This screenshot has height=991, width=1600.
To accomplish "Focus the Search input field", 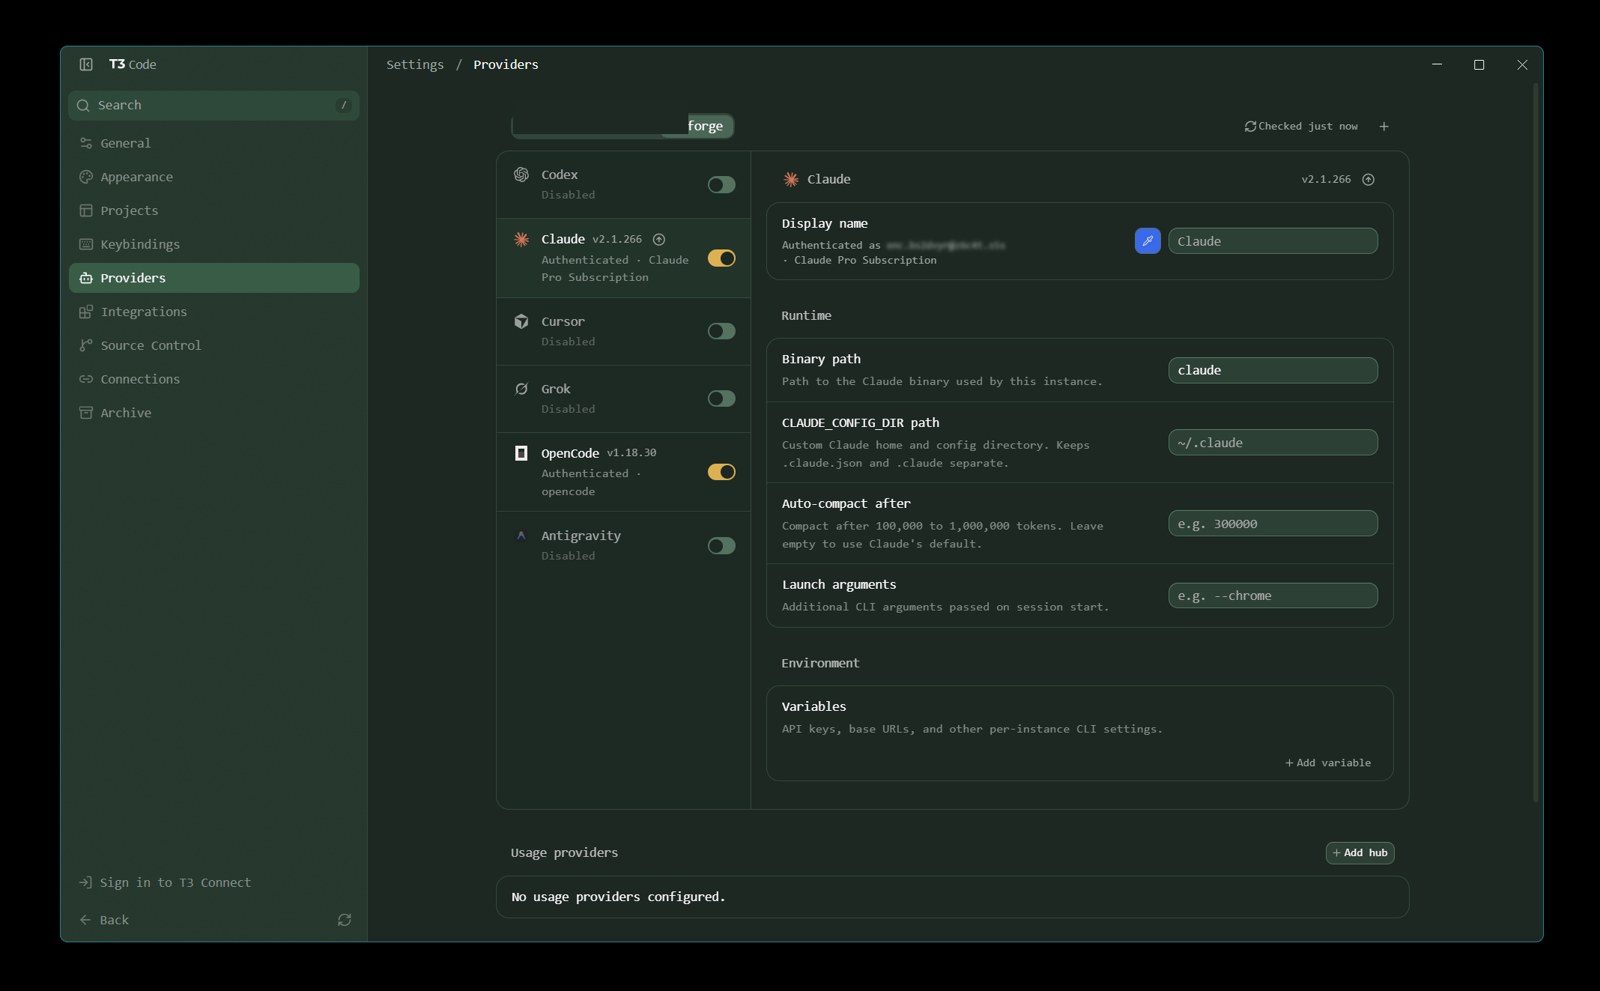I will [x=214, y=105].
